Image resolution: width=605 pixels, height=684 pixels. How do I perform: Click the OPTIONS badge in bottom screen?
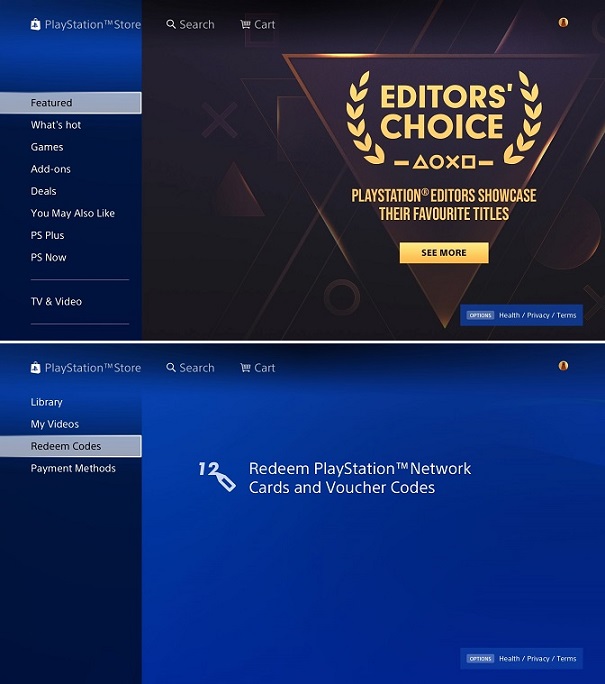[480, 658]
